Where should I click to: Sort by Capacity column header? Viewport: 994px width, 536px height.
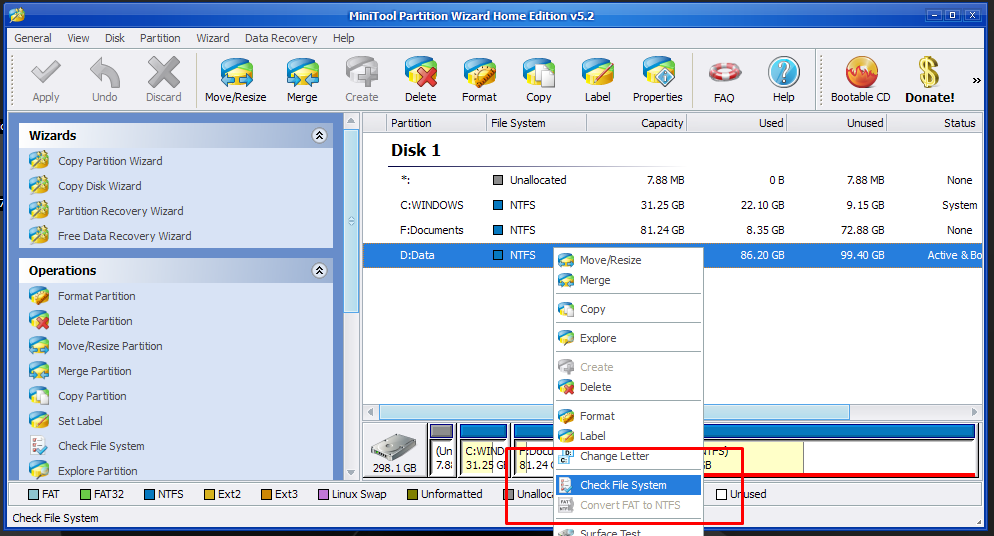tap(636, 123)
